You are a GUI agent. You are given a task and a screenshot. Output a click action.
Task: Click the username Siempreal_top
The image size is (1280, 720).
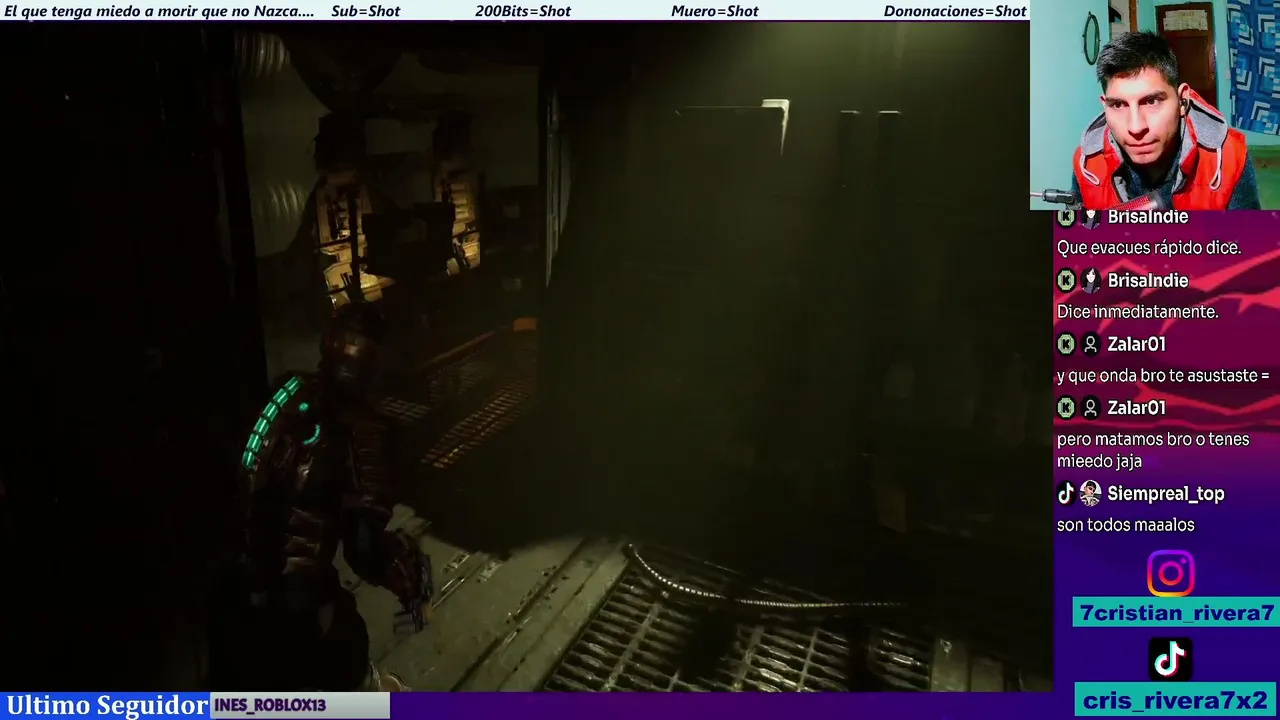pyautogui.click(x=1165, y=494)
